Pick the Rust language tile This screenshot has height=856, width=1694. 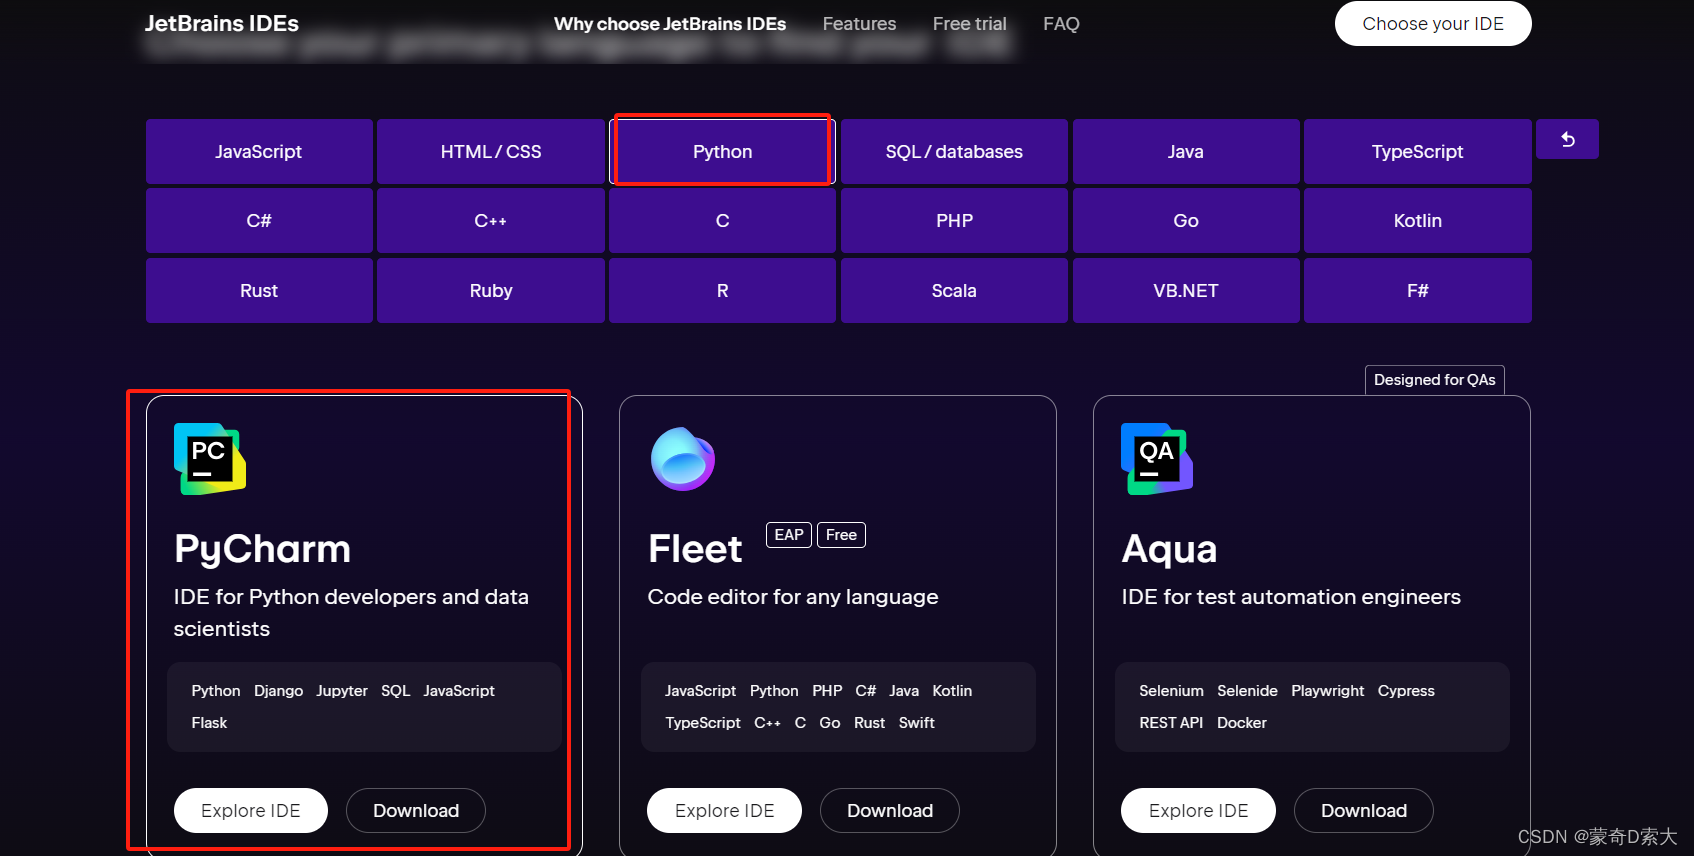tap(259, 291)
